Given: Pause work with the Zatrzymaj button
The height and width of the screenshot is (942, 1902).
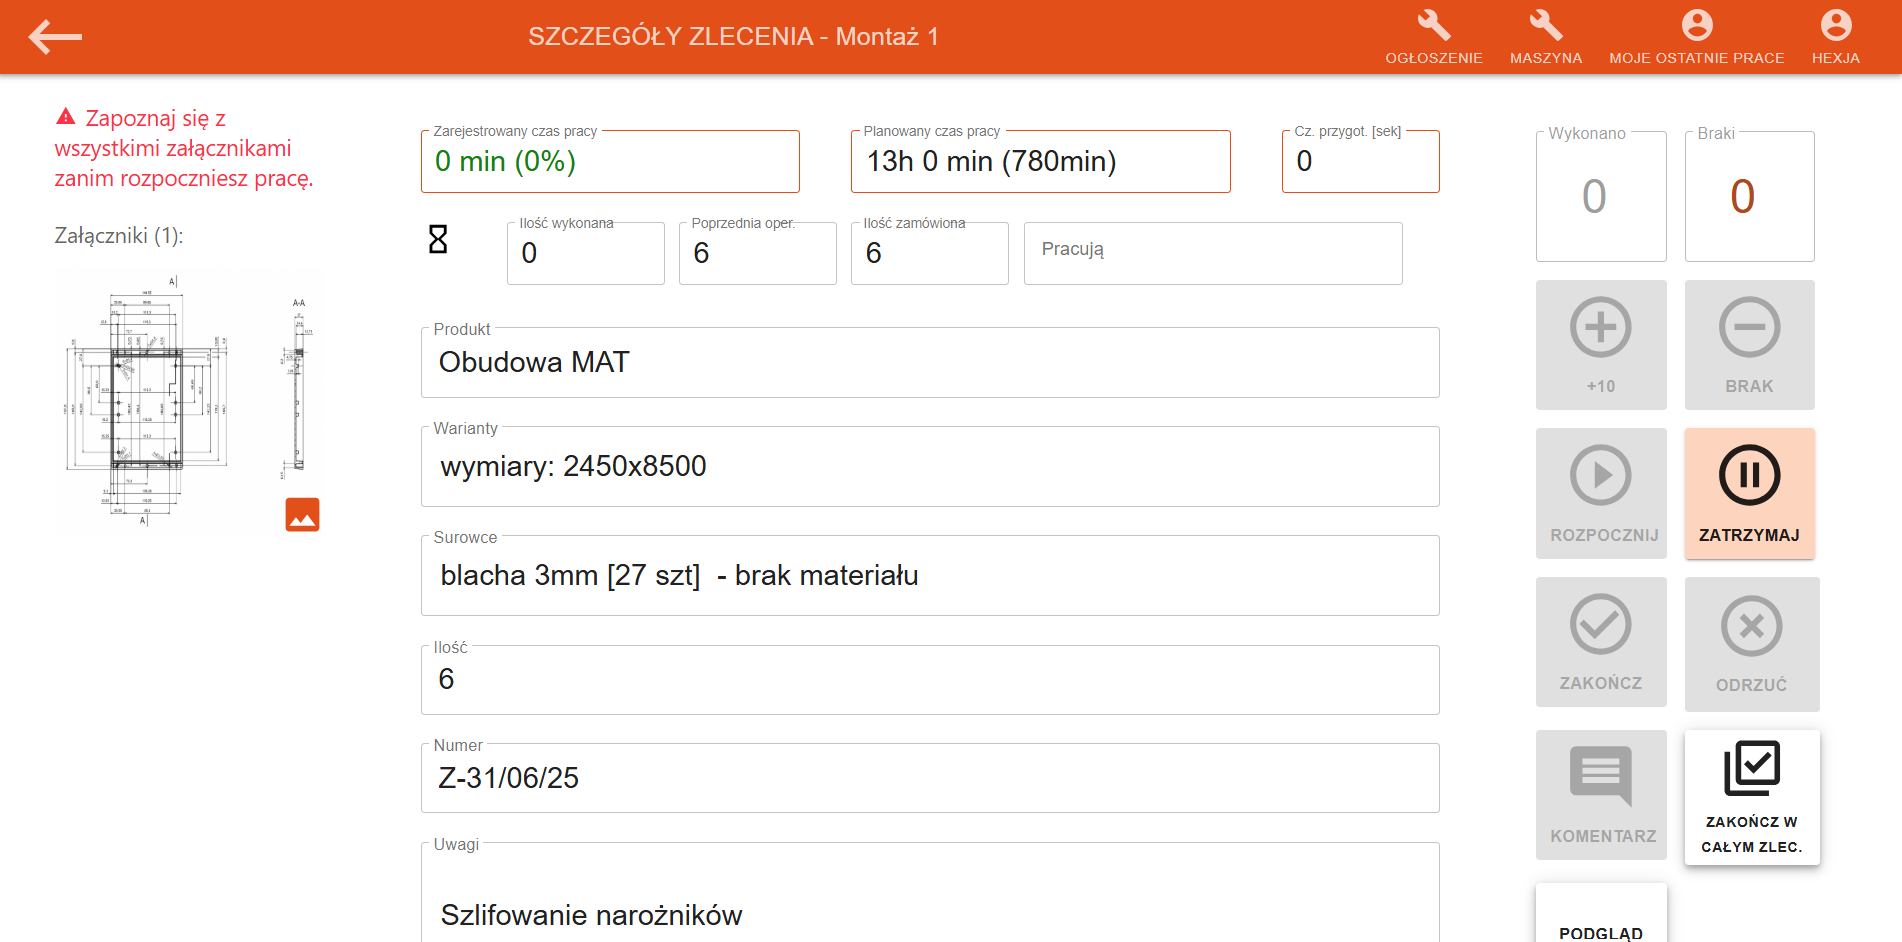Looking at the screenshot, I should click(x=1749, y=493).
